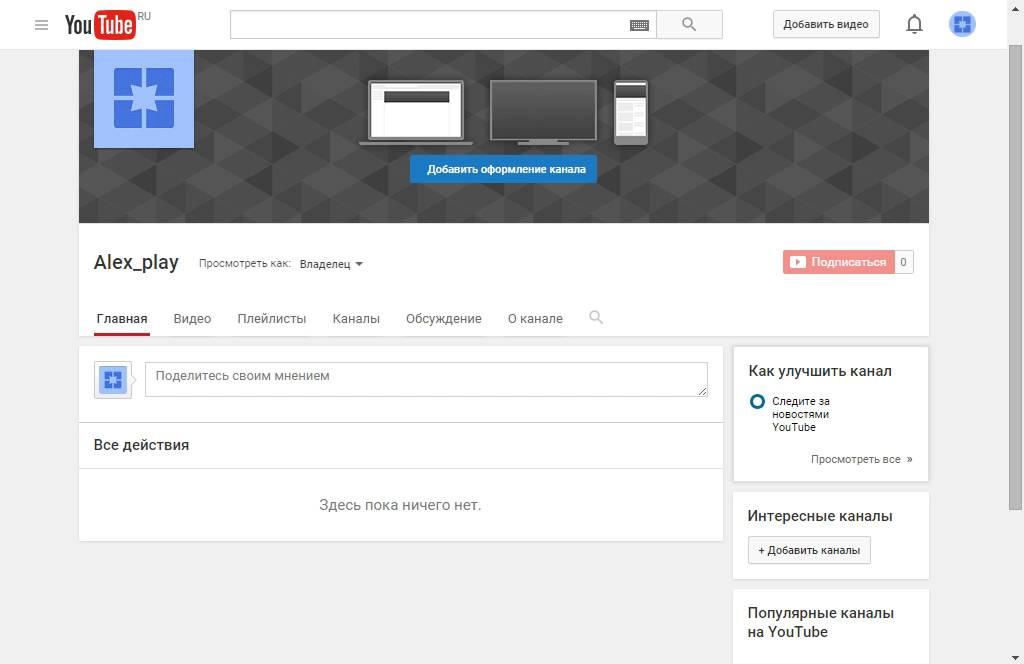Screen dimensions: 1024x664
Task: Click small avatar beside comment box
Action: pyautogui.click(x=113, y=379)
